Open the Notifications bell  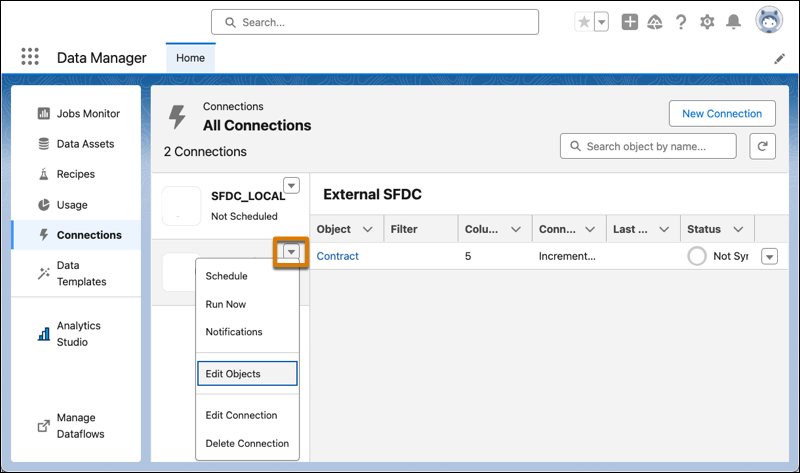pyautogui.click(x=733, y=22)
